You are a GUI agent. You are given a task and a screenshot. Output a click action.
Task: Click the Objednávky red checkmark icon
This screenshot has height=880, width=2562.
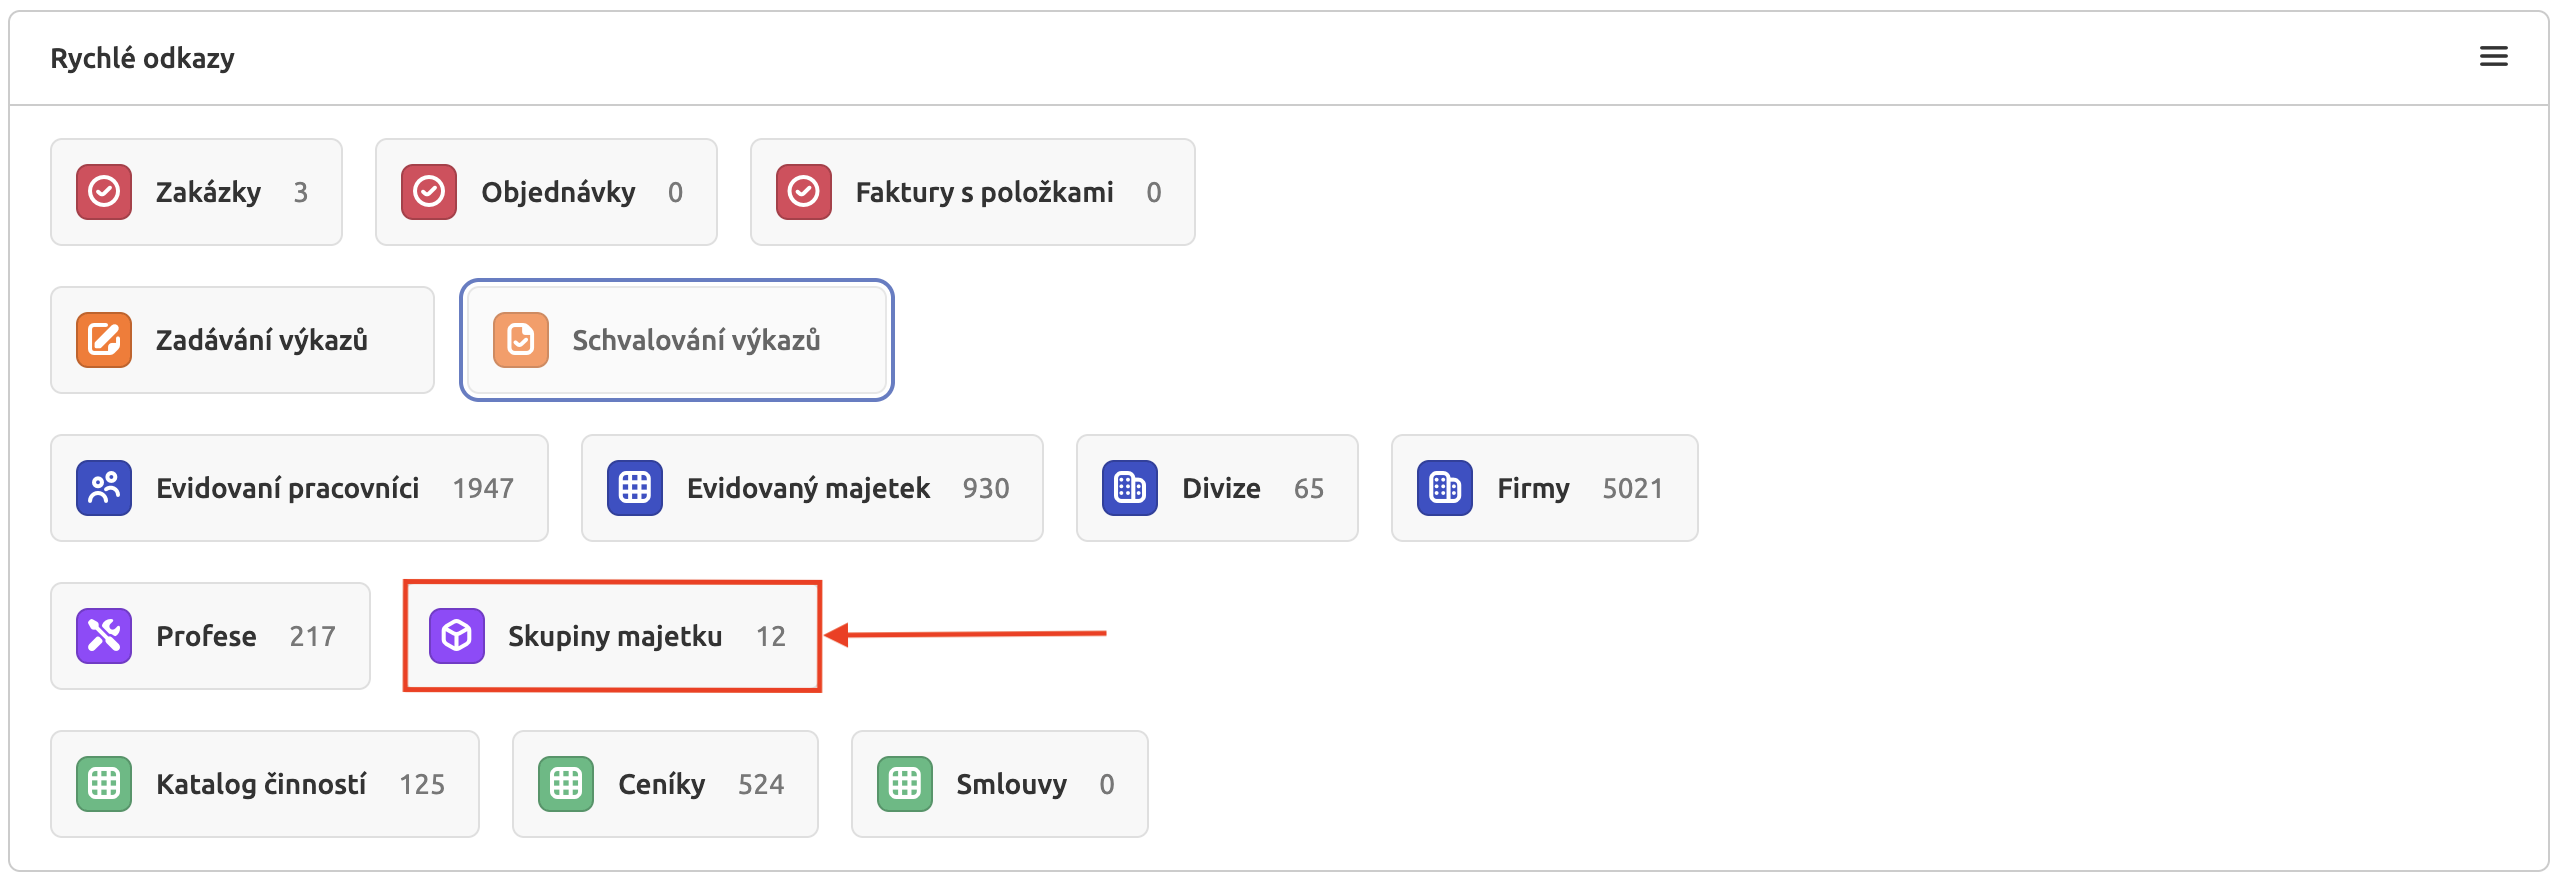click(x=429, y=192)
